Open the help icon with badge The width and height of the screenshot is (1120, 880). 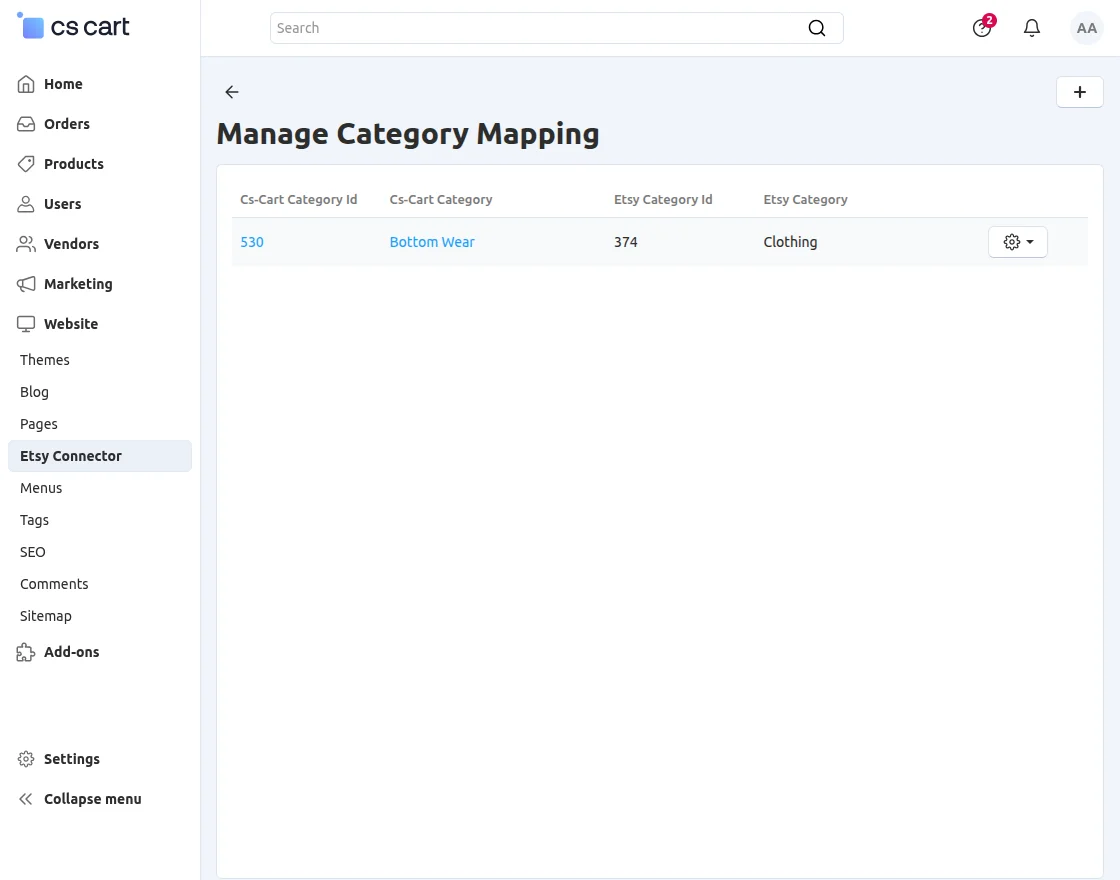[982, 28]
